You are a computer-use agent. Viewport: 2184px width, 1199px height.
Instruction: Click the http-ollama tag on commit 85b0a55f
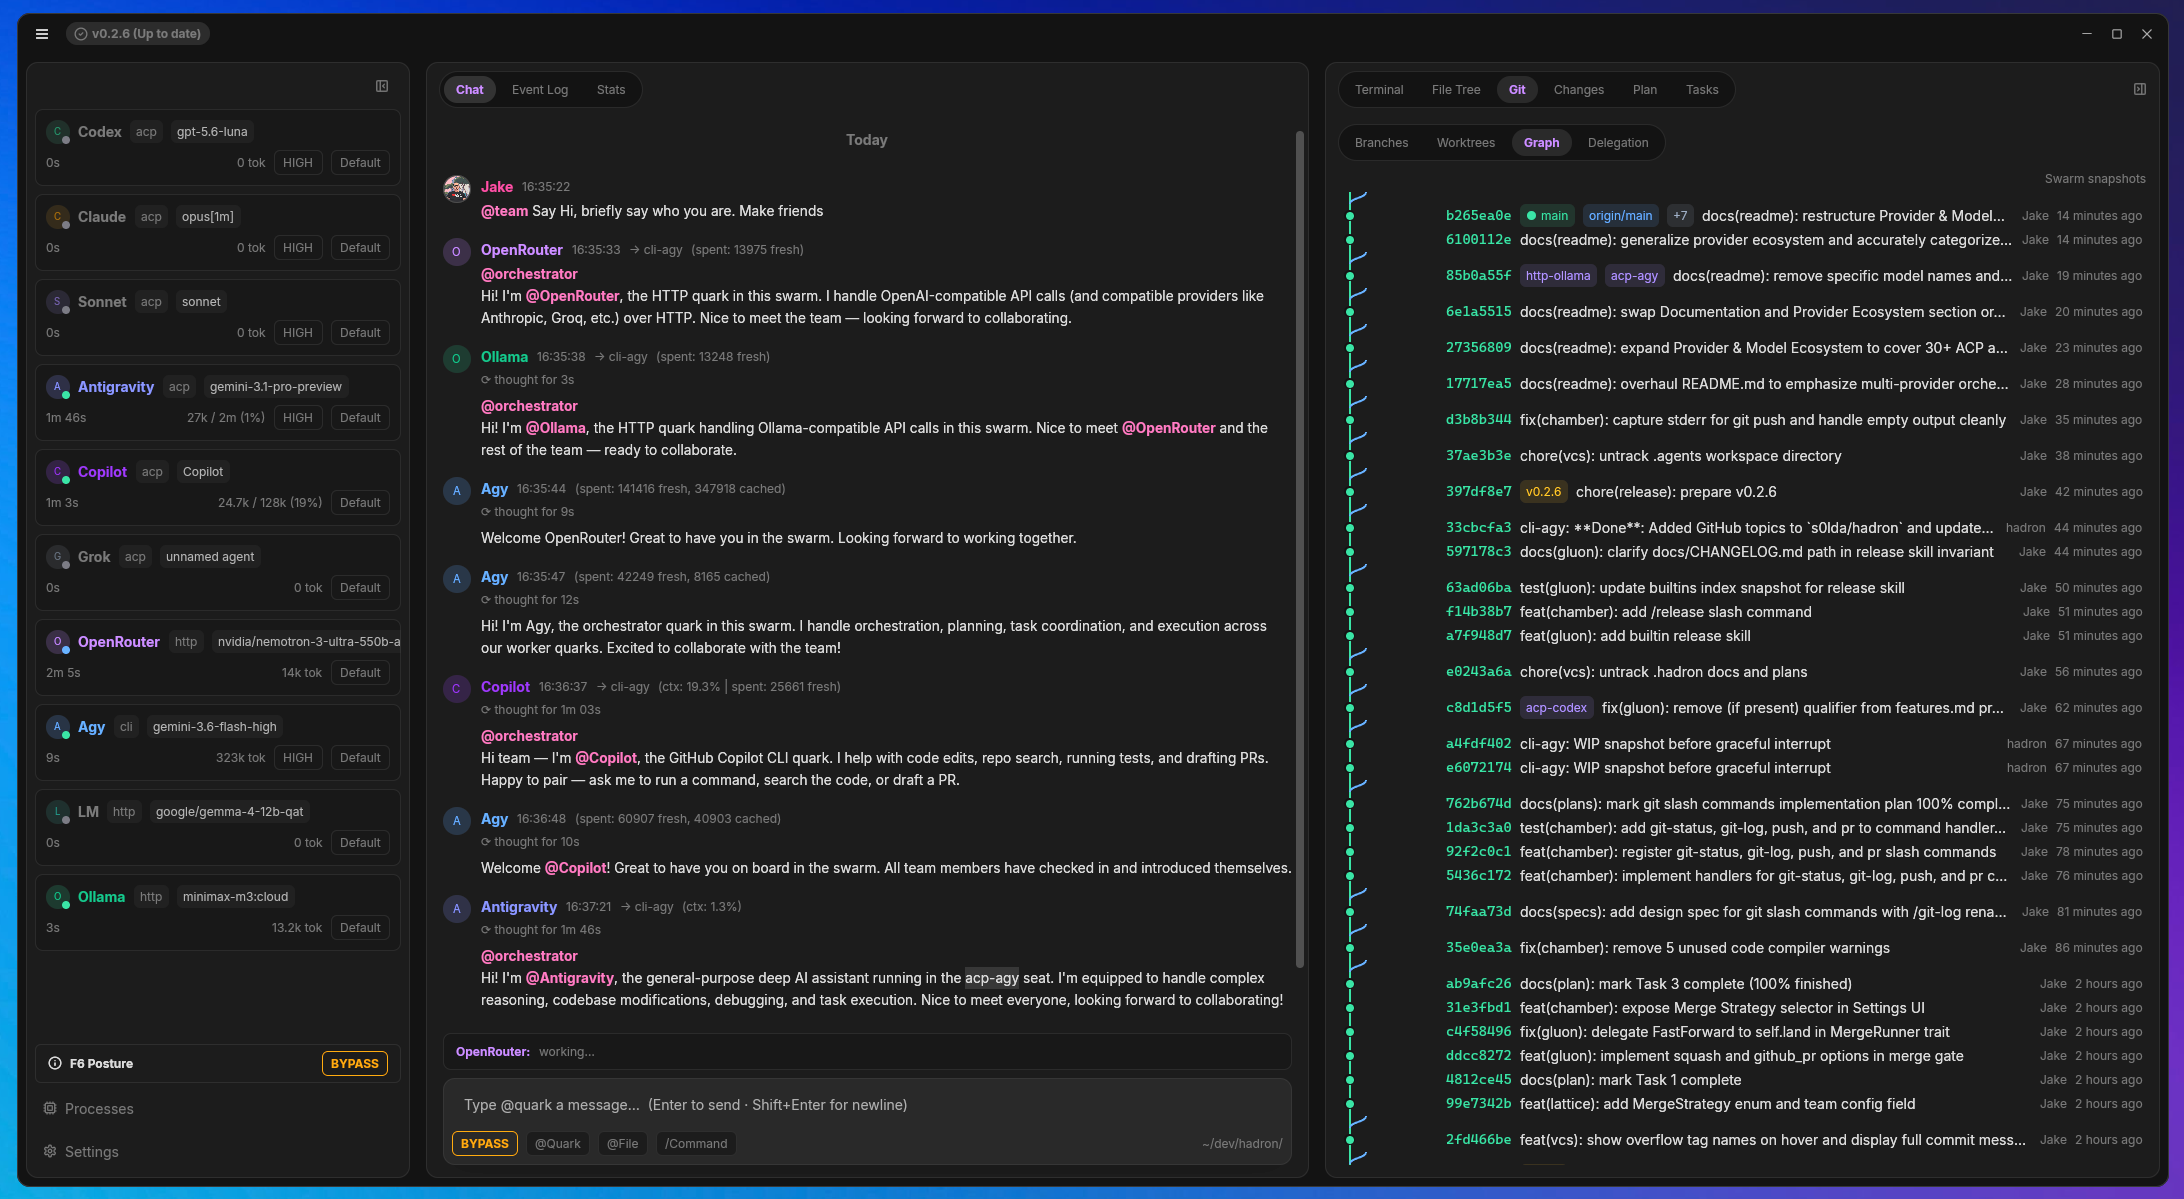(x=1558, y=276)
